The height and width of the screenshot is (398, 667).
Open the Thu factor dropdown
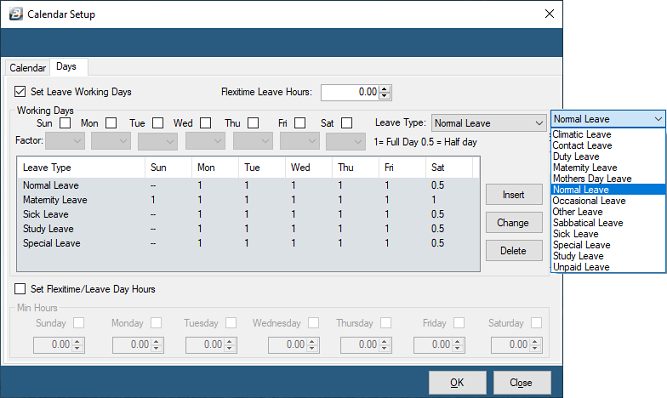coord(252,141)
